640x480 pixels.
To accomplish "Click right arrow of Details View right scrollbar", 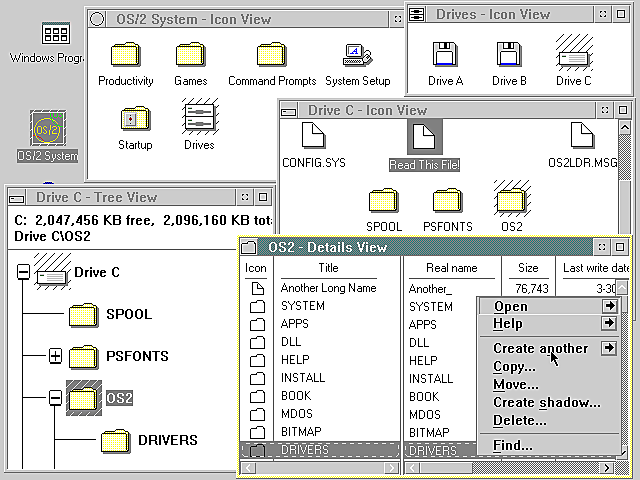I will [x=607, y=467].
